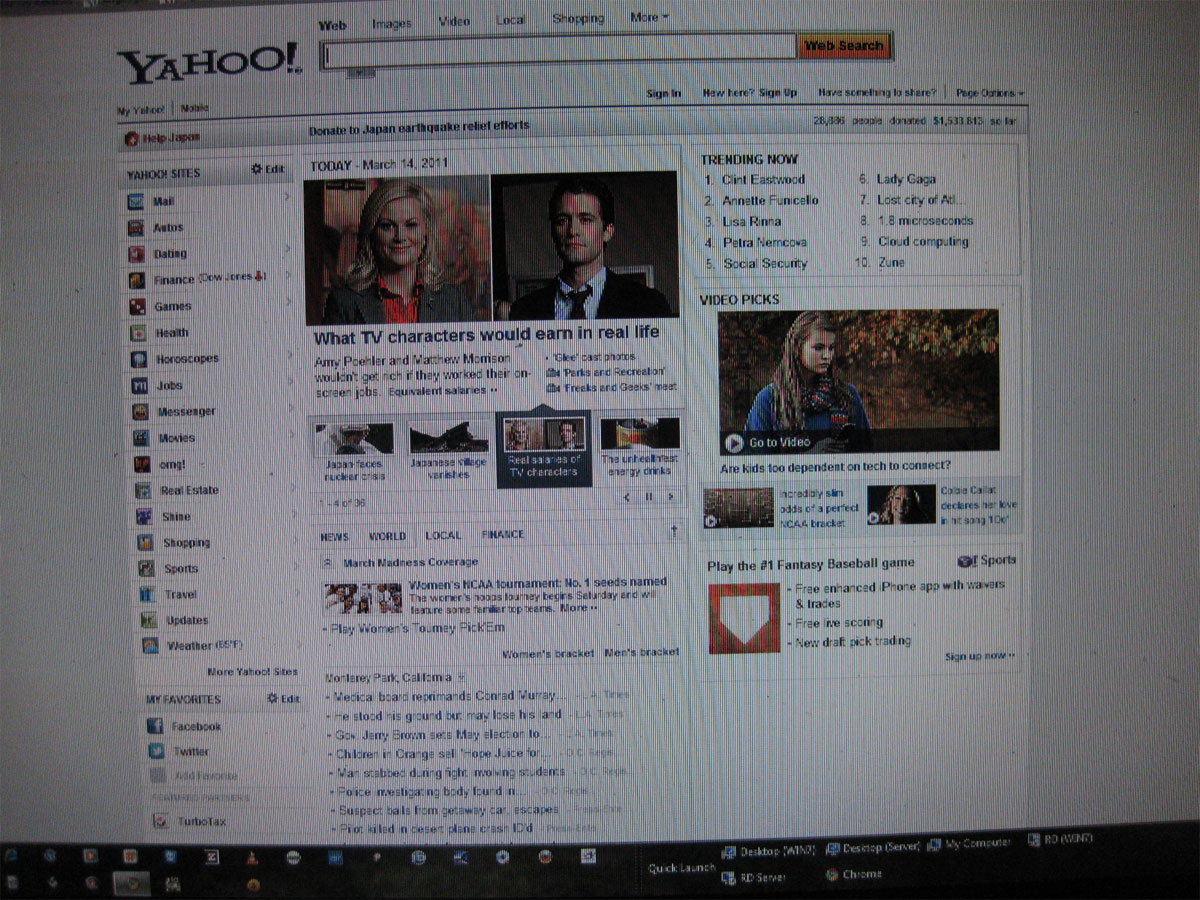The image size is (1200, 900).
Task: Open the Horoscopes site icon
Action: click(x=139, y=359)
